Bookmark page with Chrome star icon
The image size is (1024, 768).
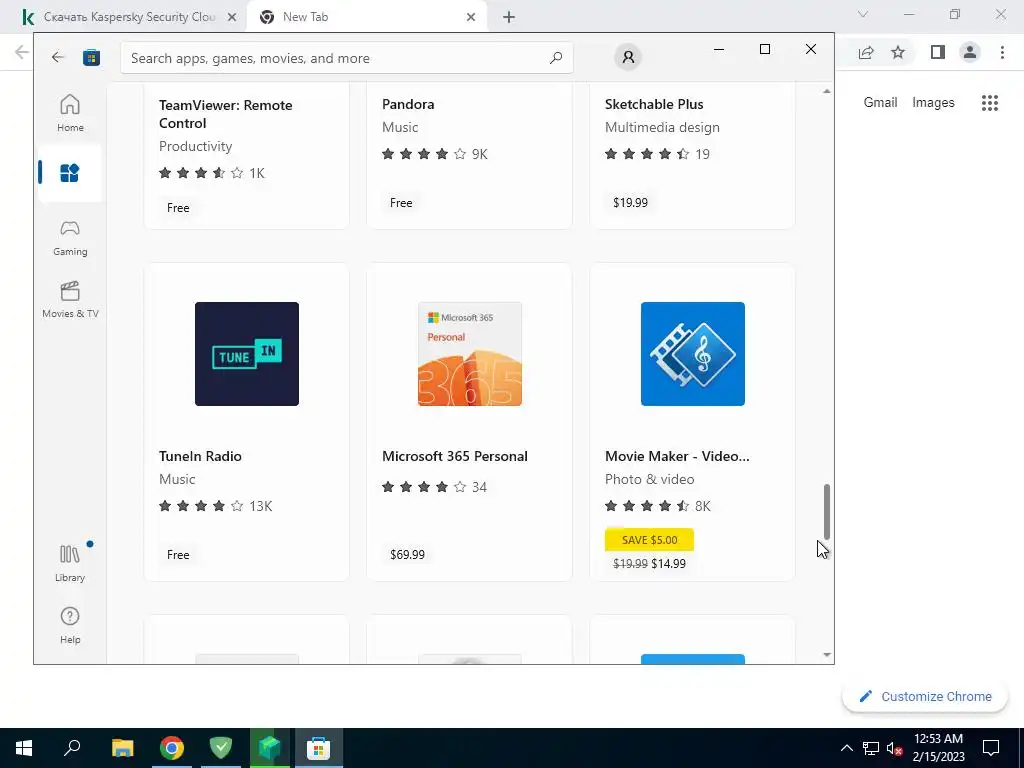coord(898,52)
